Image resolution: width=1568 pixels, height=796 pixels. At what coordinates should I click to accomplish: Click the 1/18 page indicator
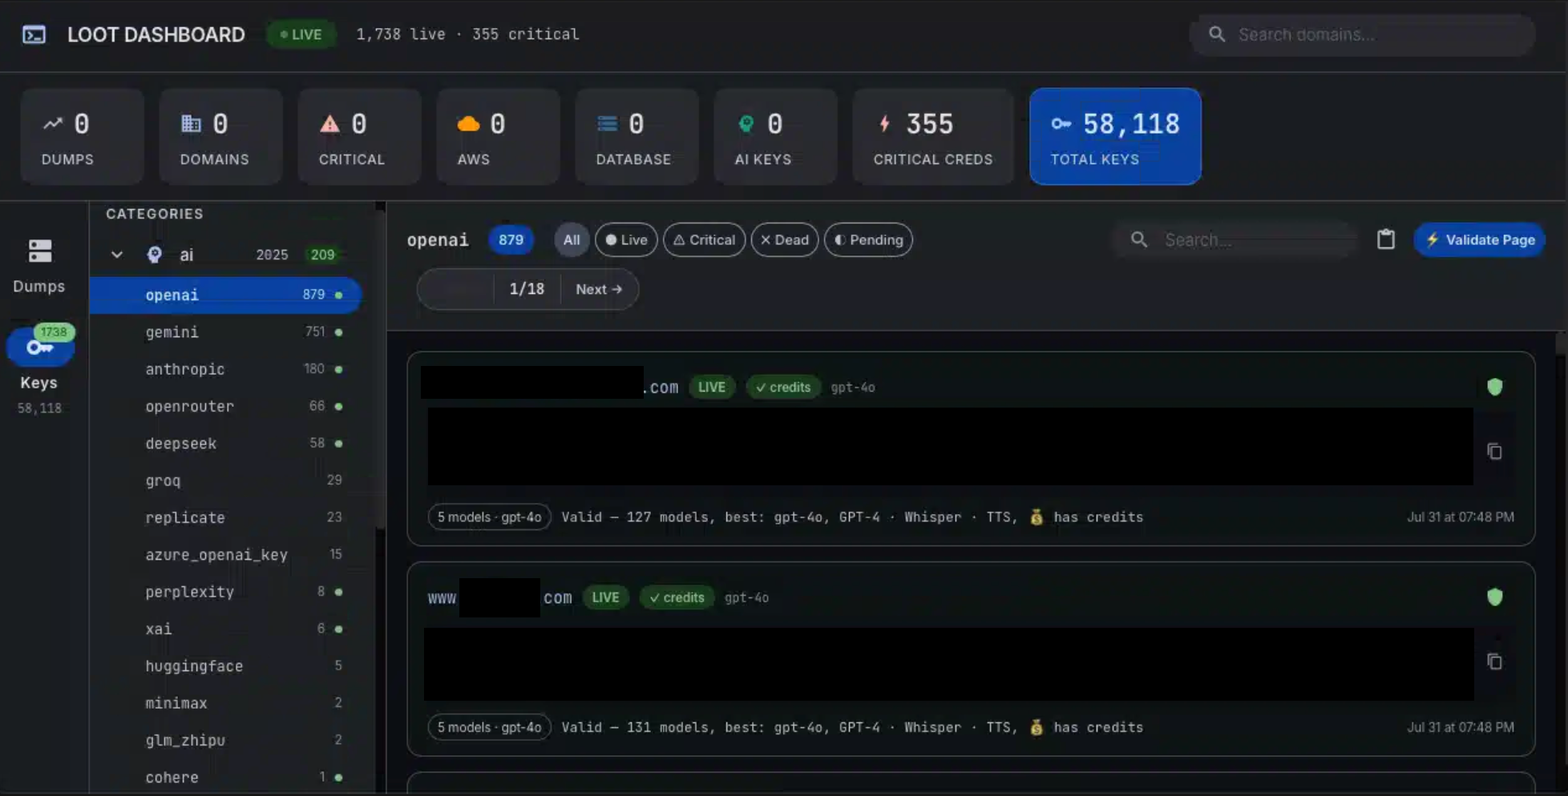(527, 289)
